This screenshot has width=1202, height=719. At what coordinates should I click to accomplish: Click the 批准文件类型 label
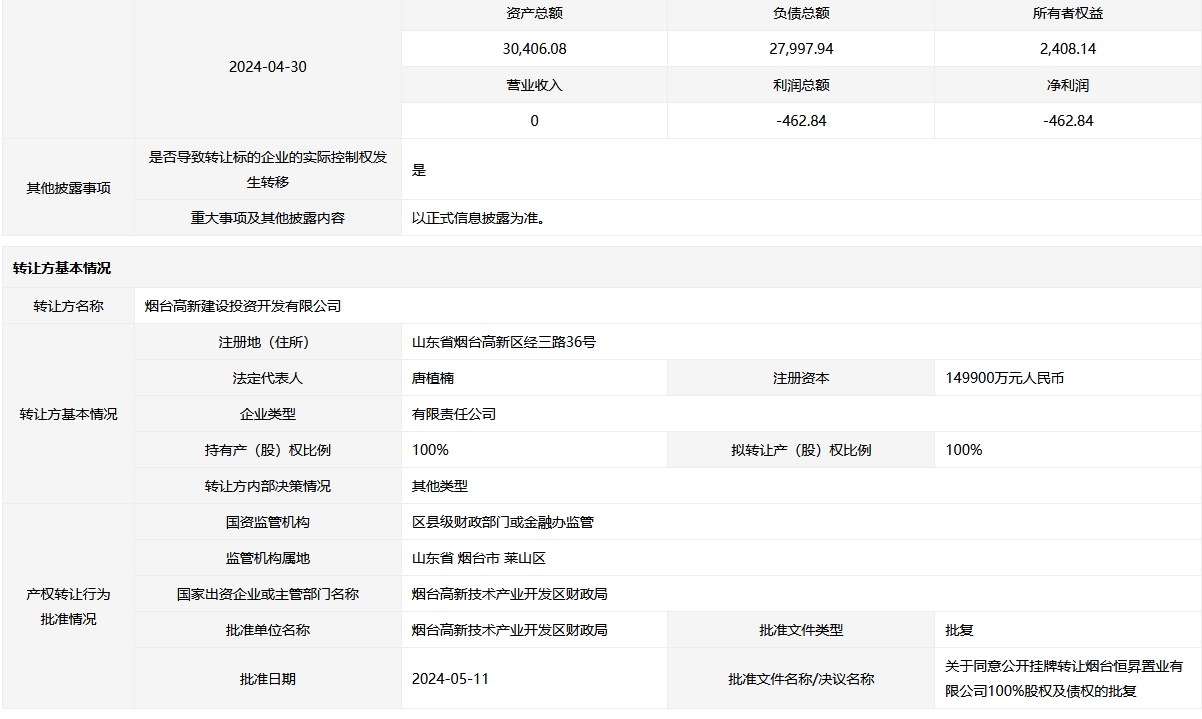[801, 630]
